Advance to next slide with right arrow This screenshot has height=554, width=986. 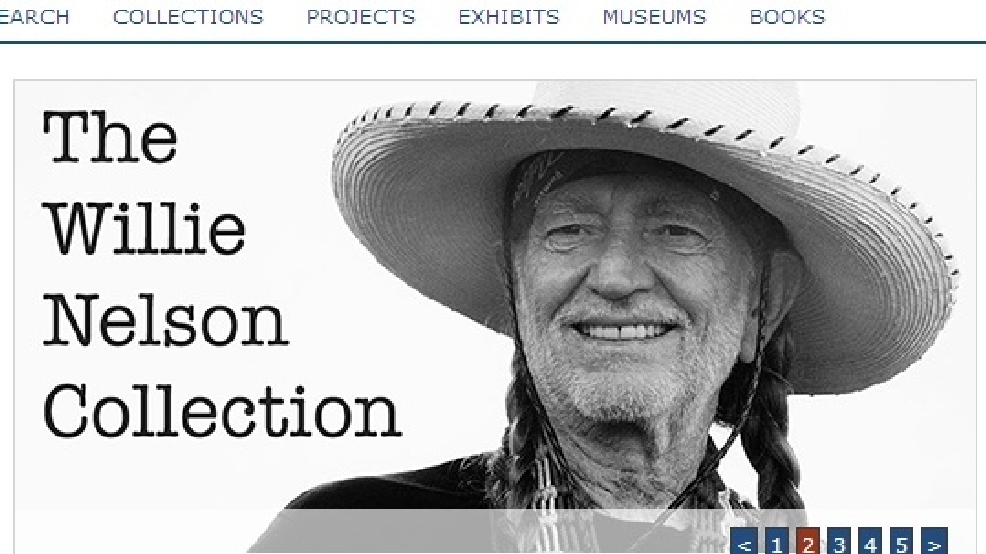click(x=934, y=541)
